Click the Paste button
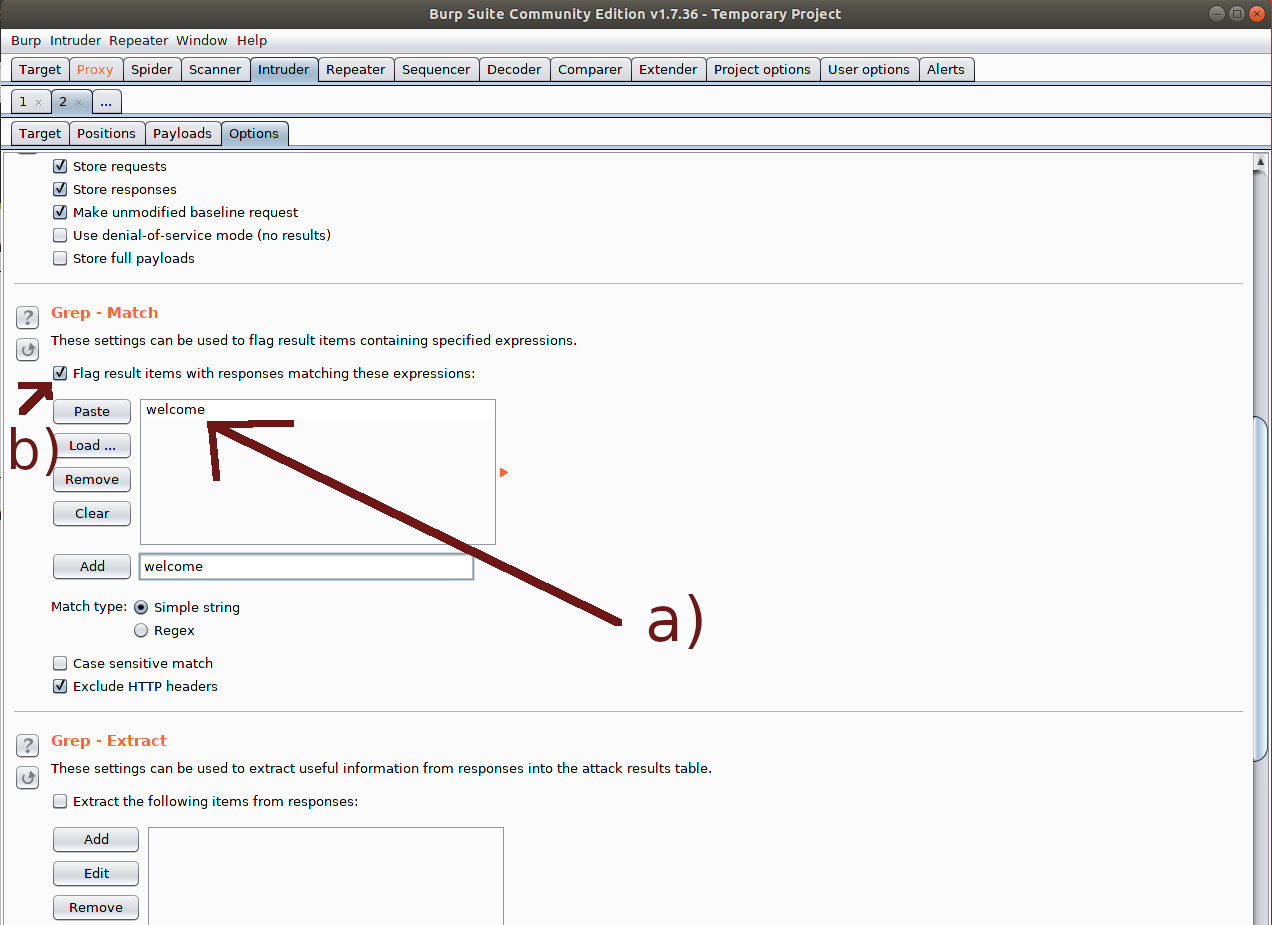The width and height of the screenshot is (1272, 925). (92, 411)
